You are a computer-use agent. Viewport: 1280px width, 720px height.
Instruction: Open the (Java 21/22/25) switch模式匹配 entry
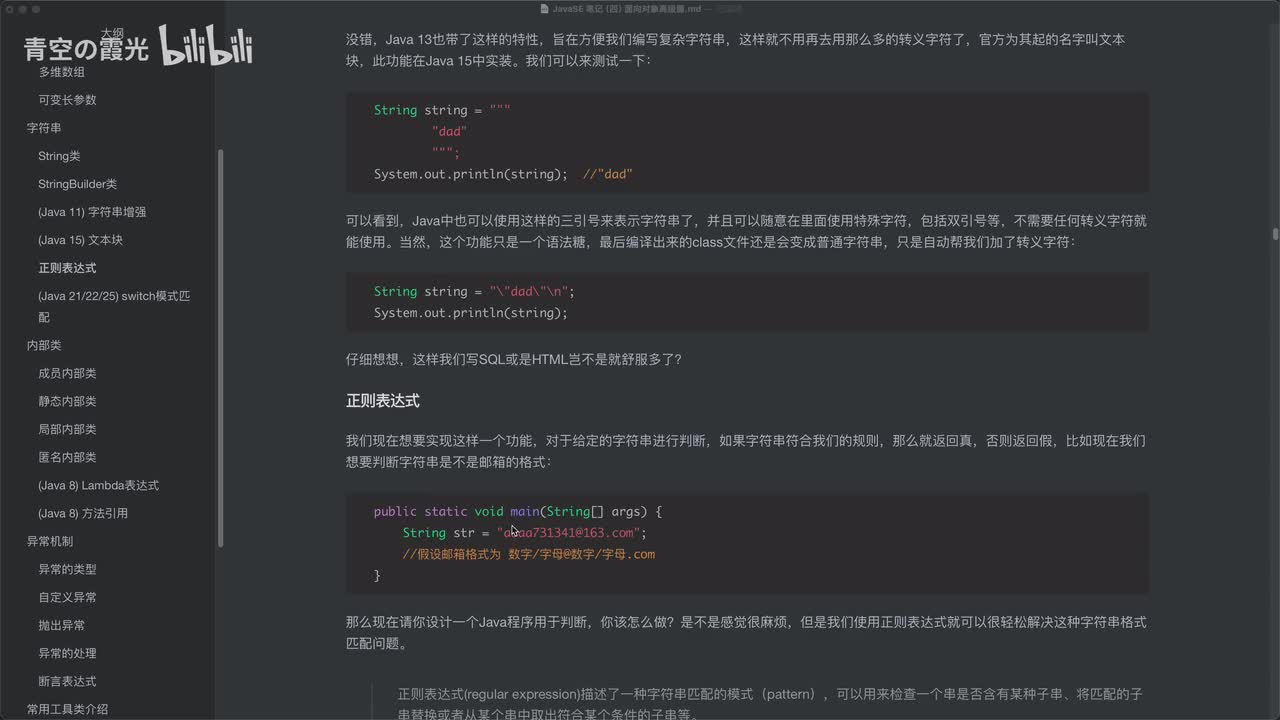pos(114,306)
